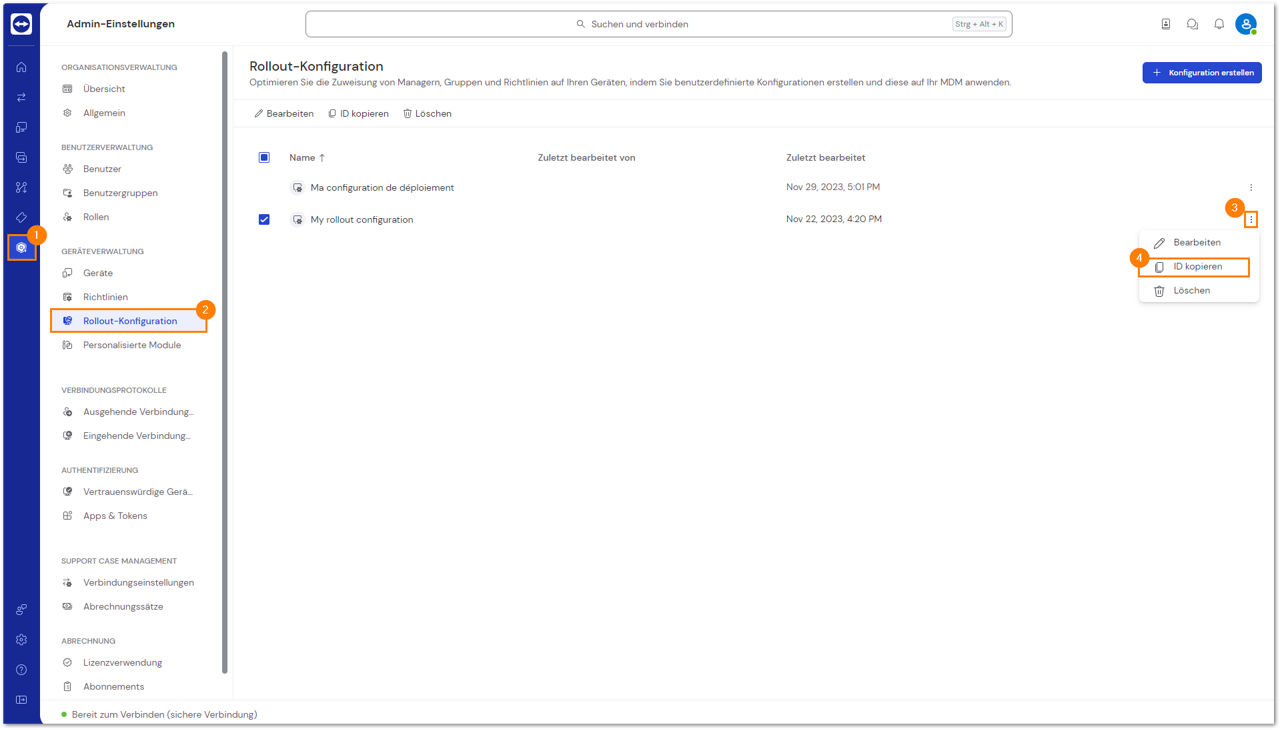Click date Nov 22, 2023, 4:20 PM

[x=834, y=219]
